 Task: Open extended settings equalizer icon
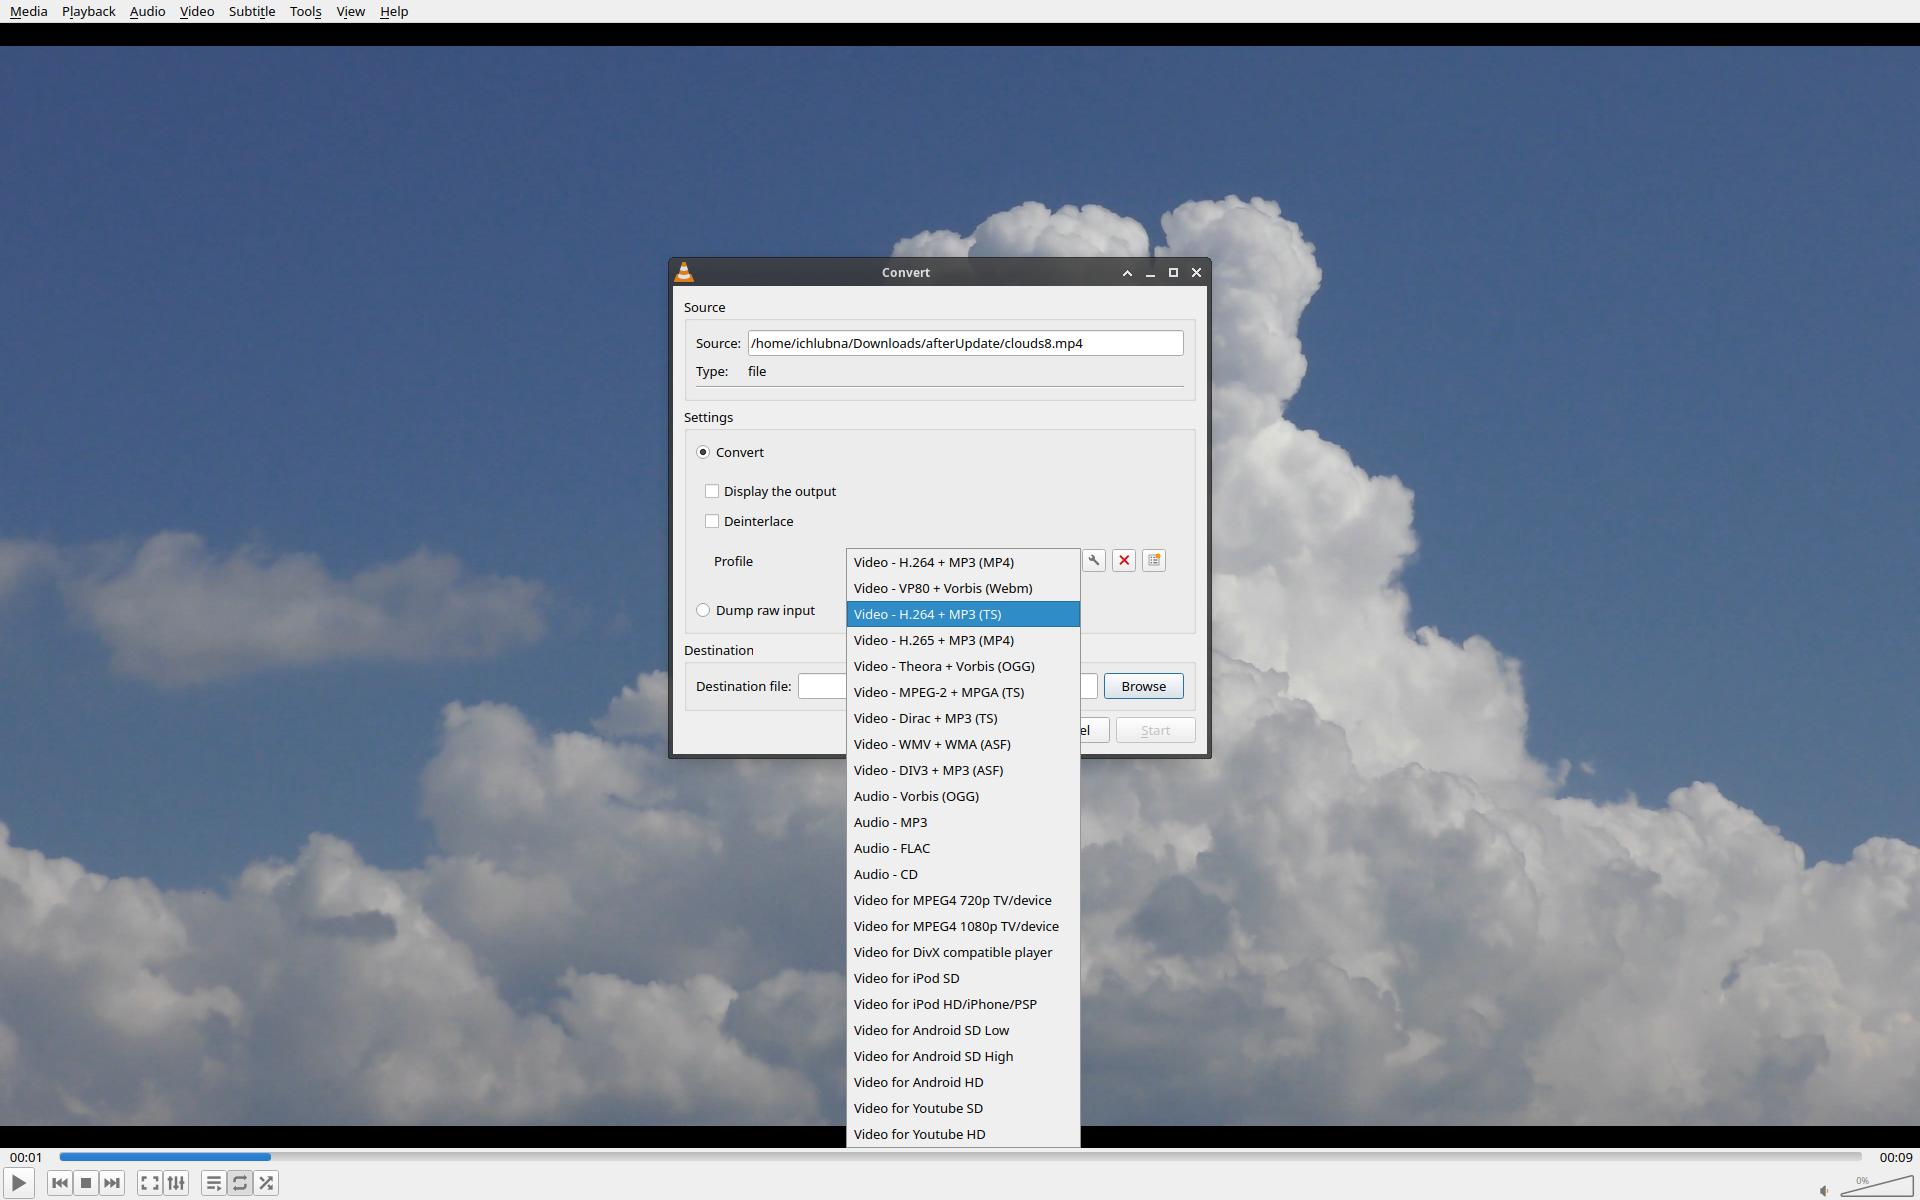176,1183
